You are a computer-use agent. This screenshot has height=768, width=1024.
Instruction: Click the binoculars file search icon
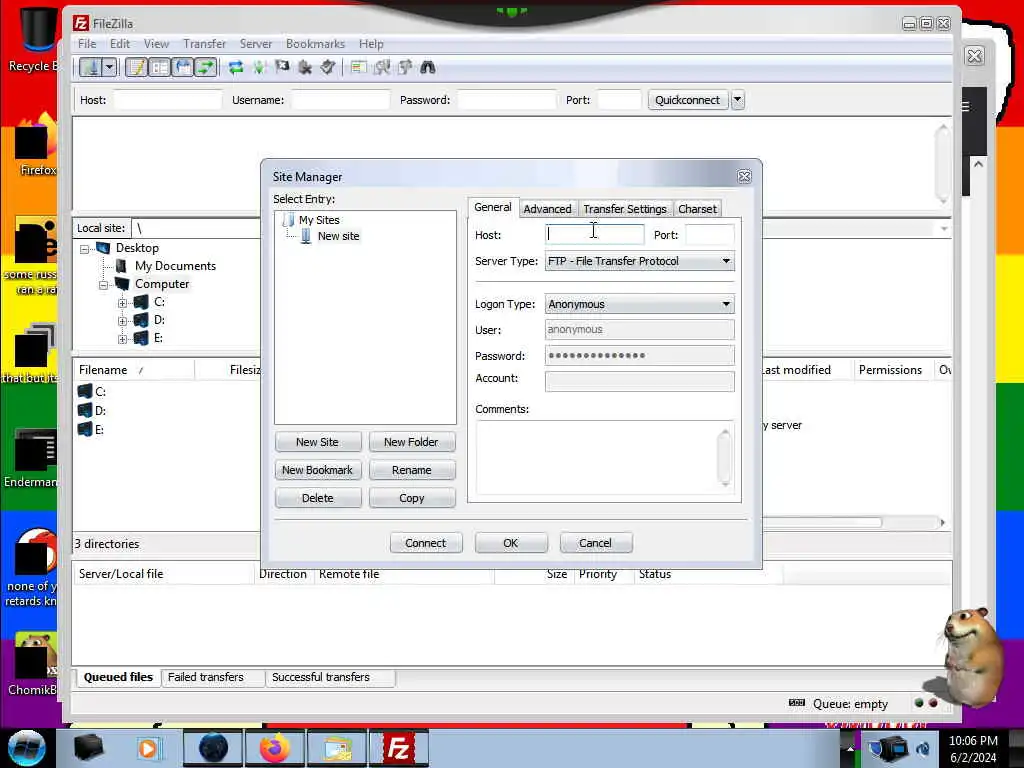pos(428,67)
